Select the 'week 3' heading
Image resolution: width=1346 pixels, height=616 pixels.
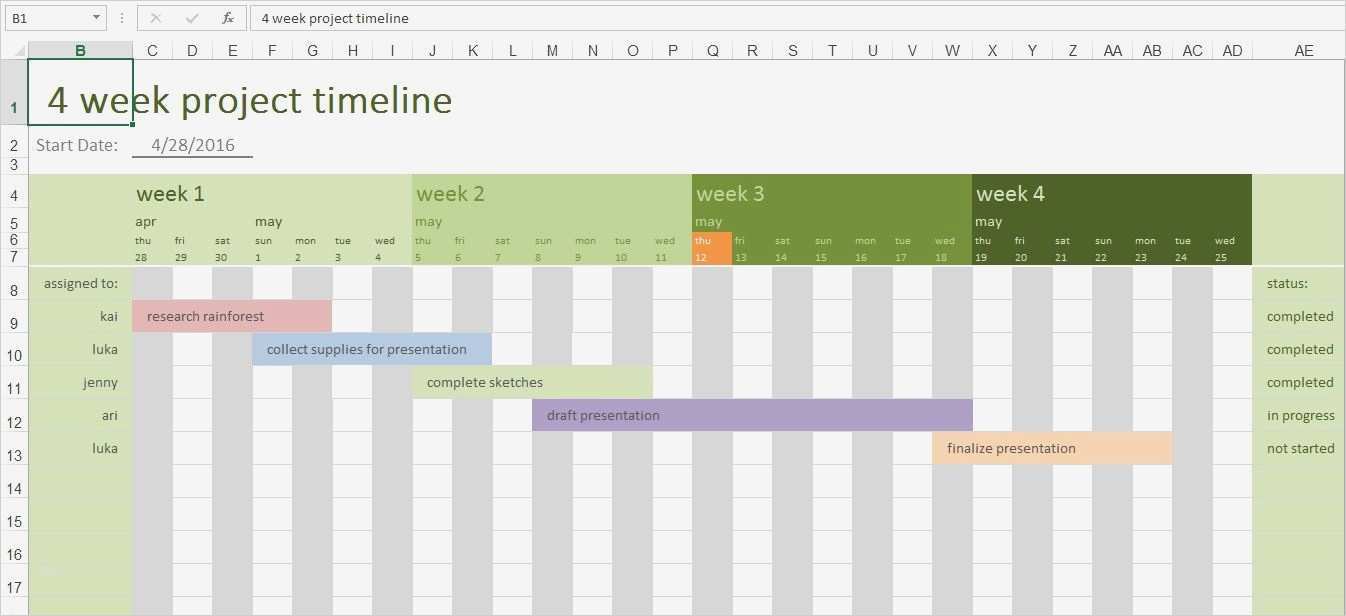[730, 194]
